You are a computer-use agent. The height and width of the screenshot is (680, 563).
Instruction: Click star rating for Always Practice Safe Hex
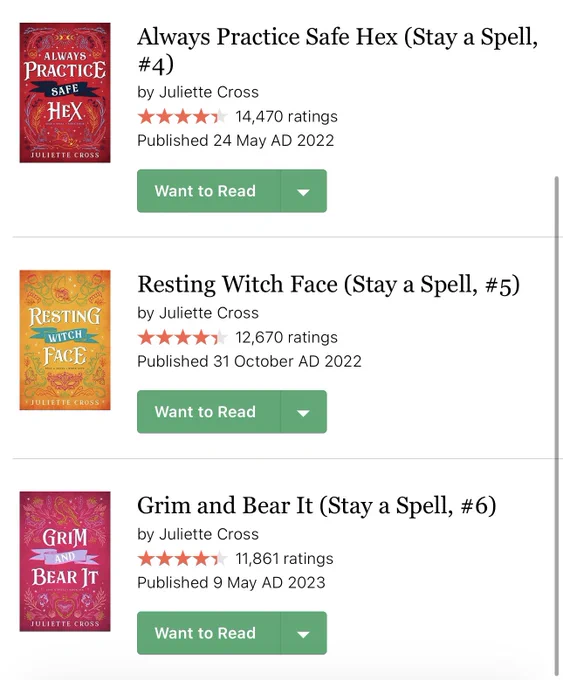182,116
